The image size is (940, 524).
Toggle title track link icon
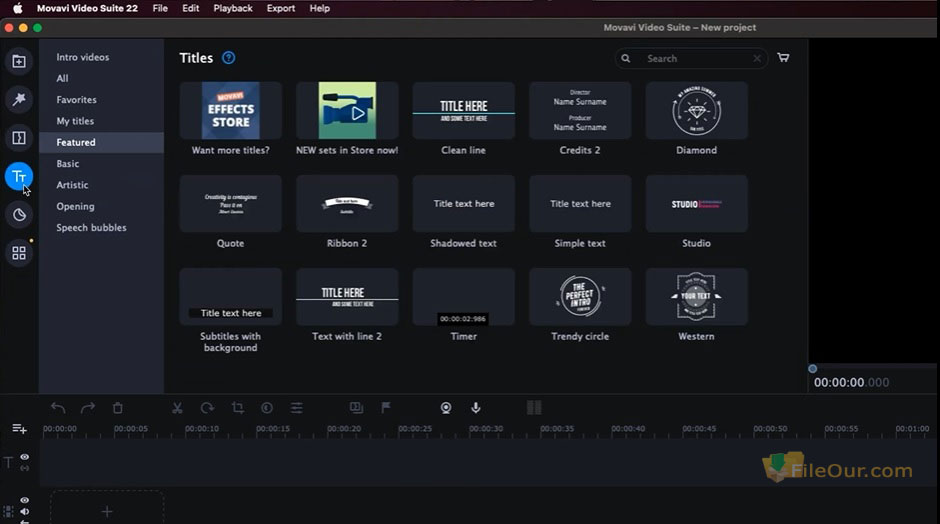pos(25,468)
